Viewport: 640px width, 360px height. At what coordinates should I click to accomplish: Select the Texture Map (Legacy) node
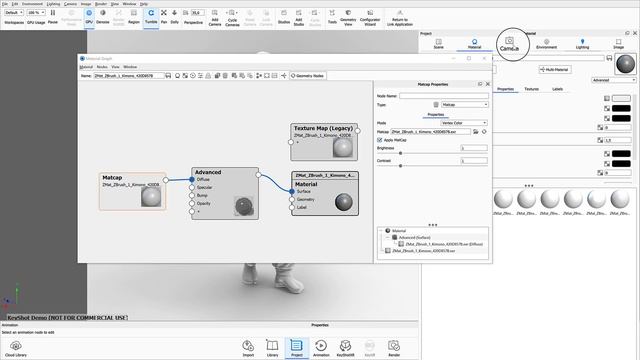(x=324, y=142)
